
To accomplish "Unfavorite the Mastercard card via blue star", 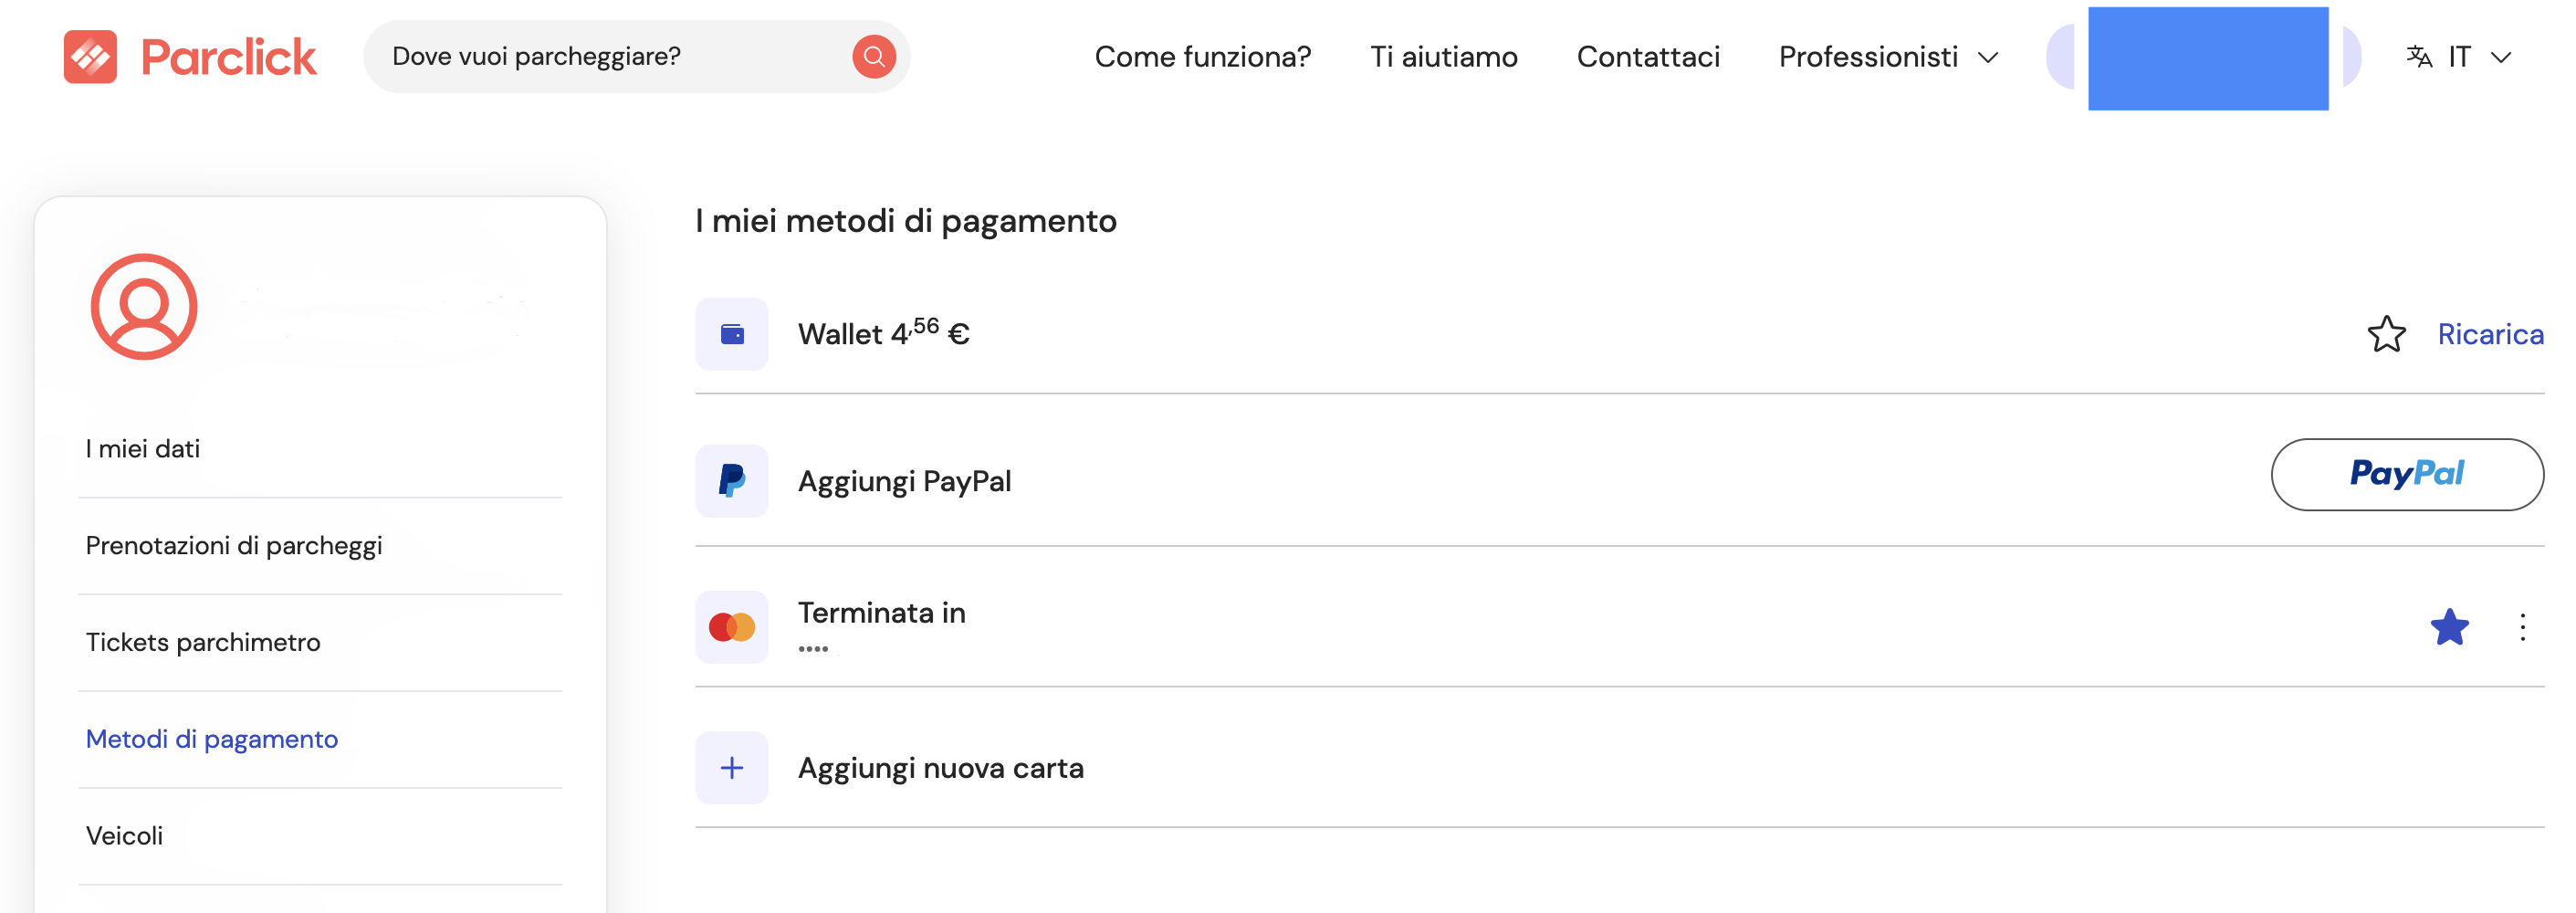I will click(x=2449, y=626).
